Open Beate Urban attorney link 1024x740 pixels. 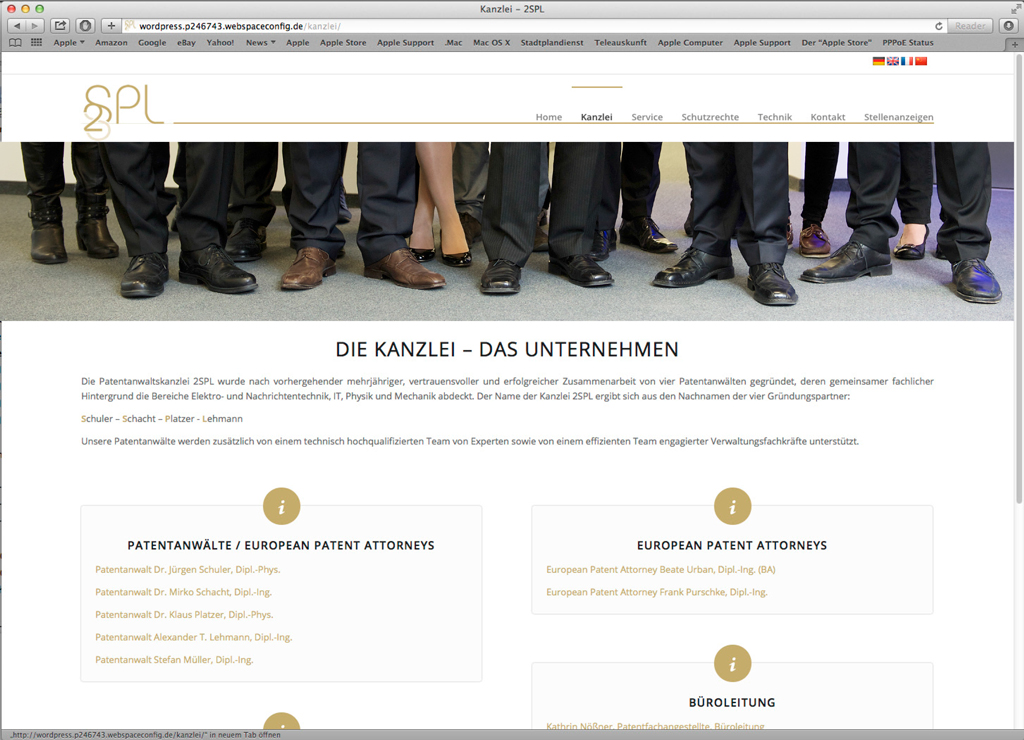click(661, 570)
